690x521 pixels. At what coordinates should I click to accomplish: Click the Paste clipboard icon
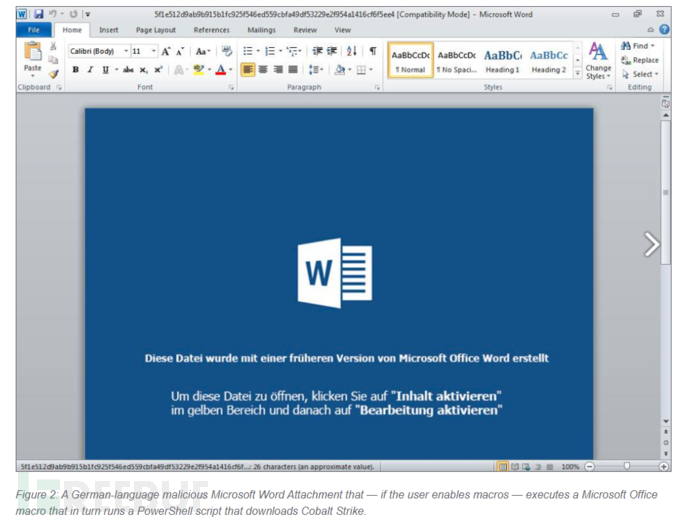[33, 51]
